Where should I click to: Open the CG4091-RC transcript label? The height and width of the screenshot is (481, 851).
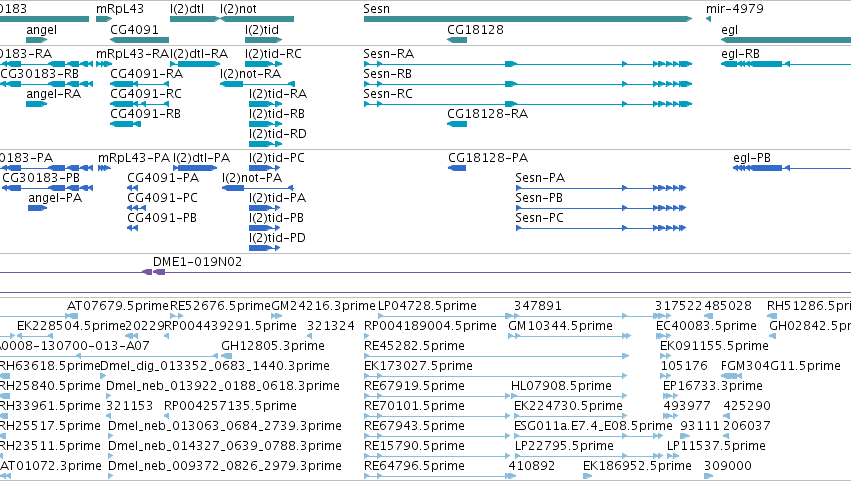point(146,94)
